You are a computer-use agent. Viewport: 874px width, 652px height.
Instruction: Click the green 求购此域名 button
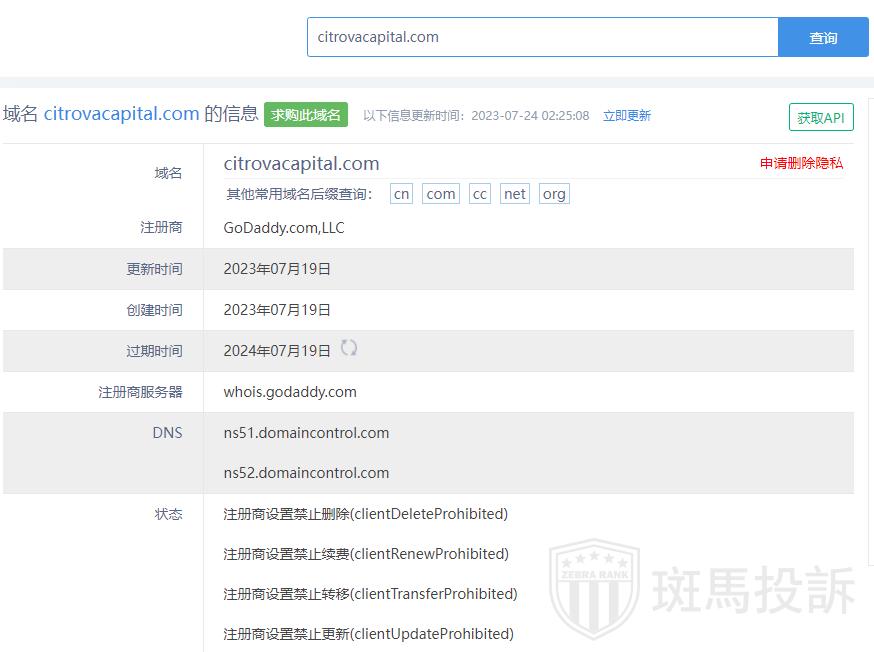tap(305, 115)
